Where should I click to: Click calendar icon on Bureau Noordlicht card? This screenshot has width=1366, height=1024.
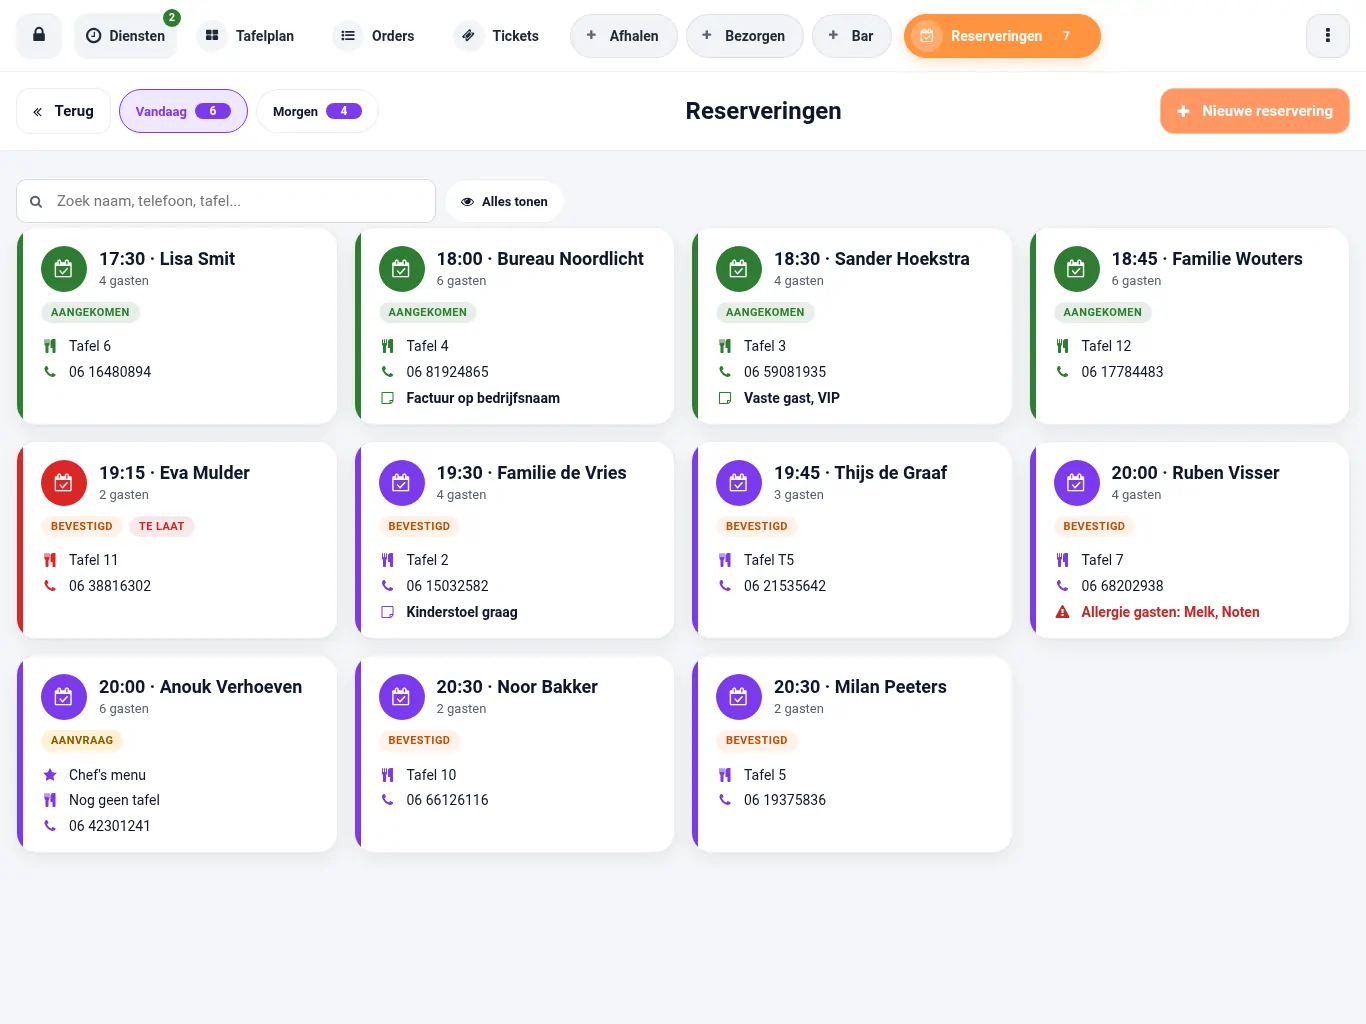(401, 269)
